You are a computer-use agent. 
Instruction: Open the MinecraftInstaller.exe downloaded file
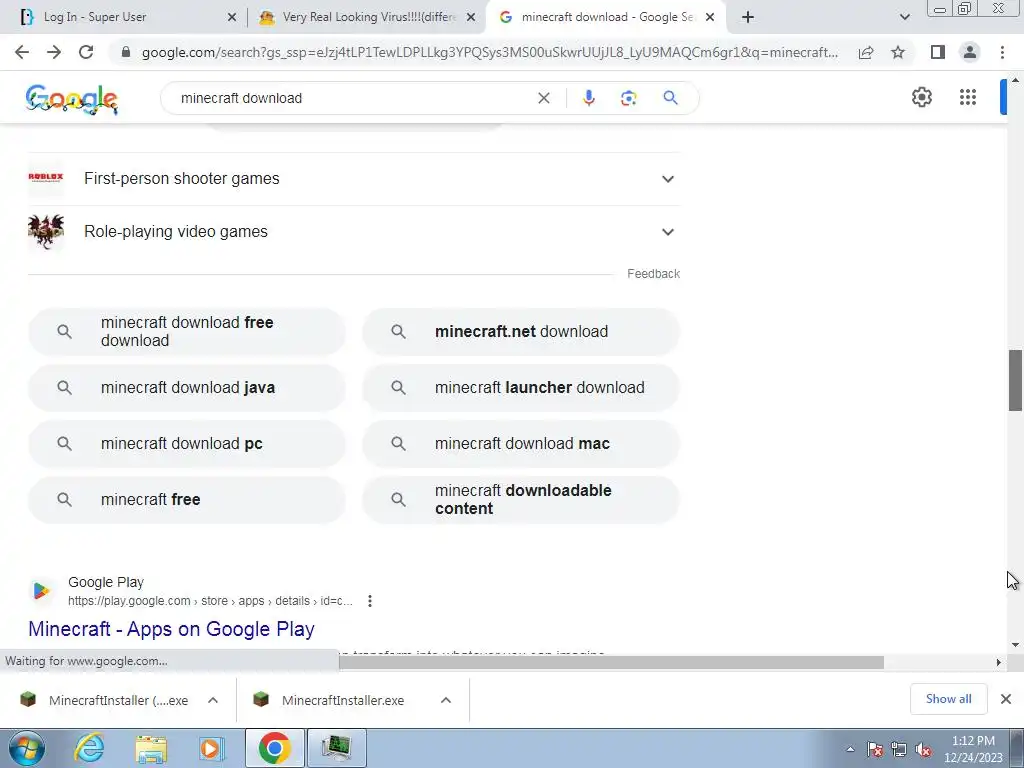(342, 700)
